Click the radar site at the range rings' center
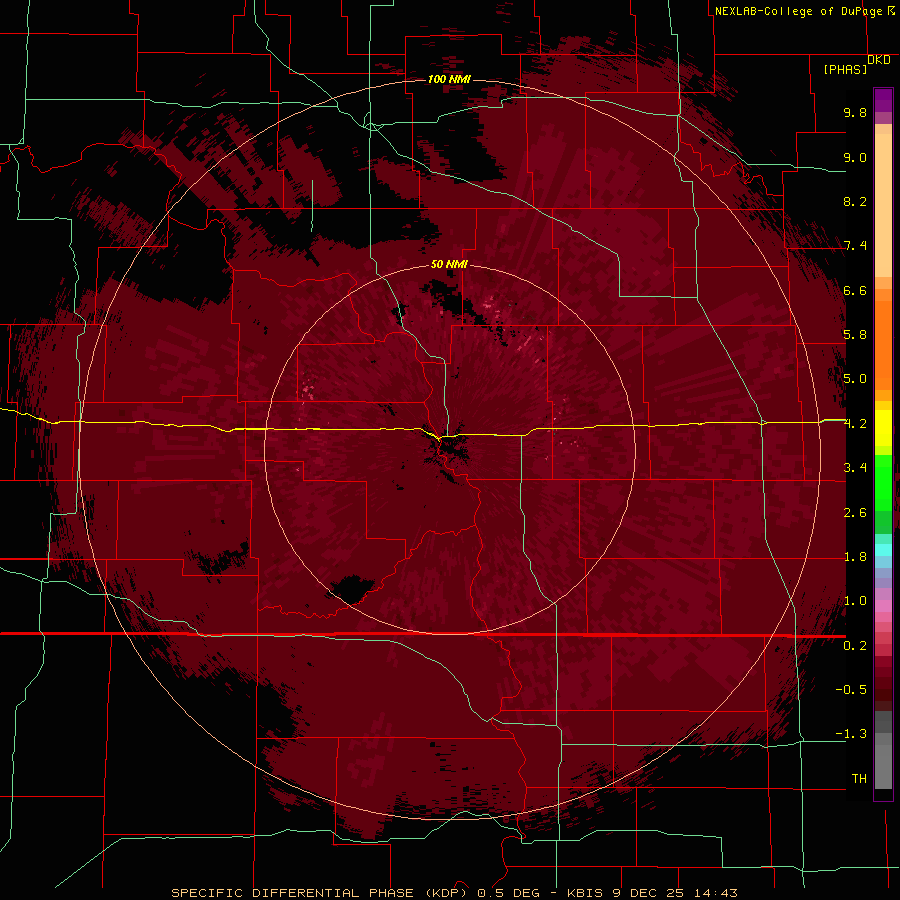The height and width of the screenshot is (900, 900). [x=449, y=448]
